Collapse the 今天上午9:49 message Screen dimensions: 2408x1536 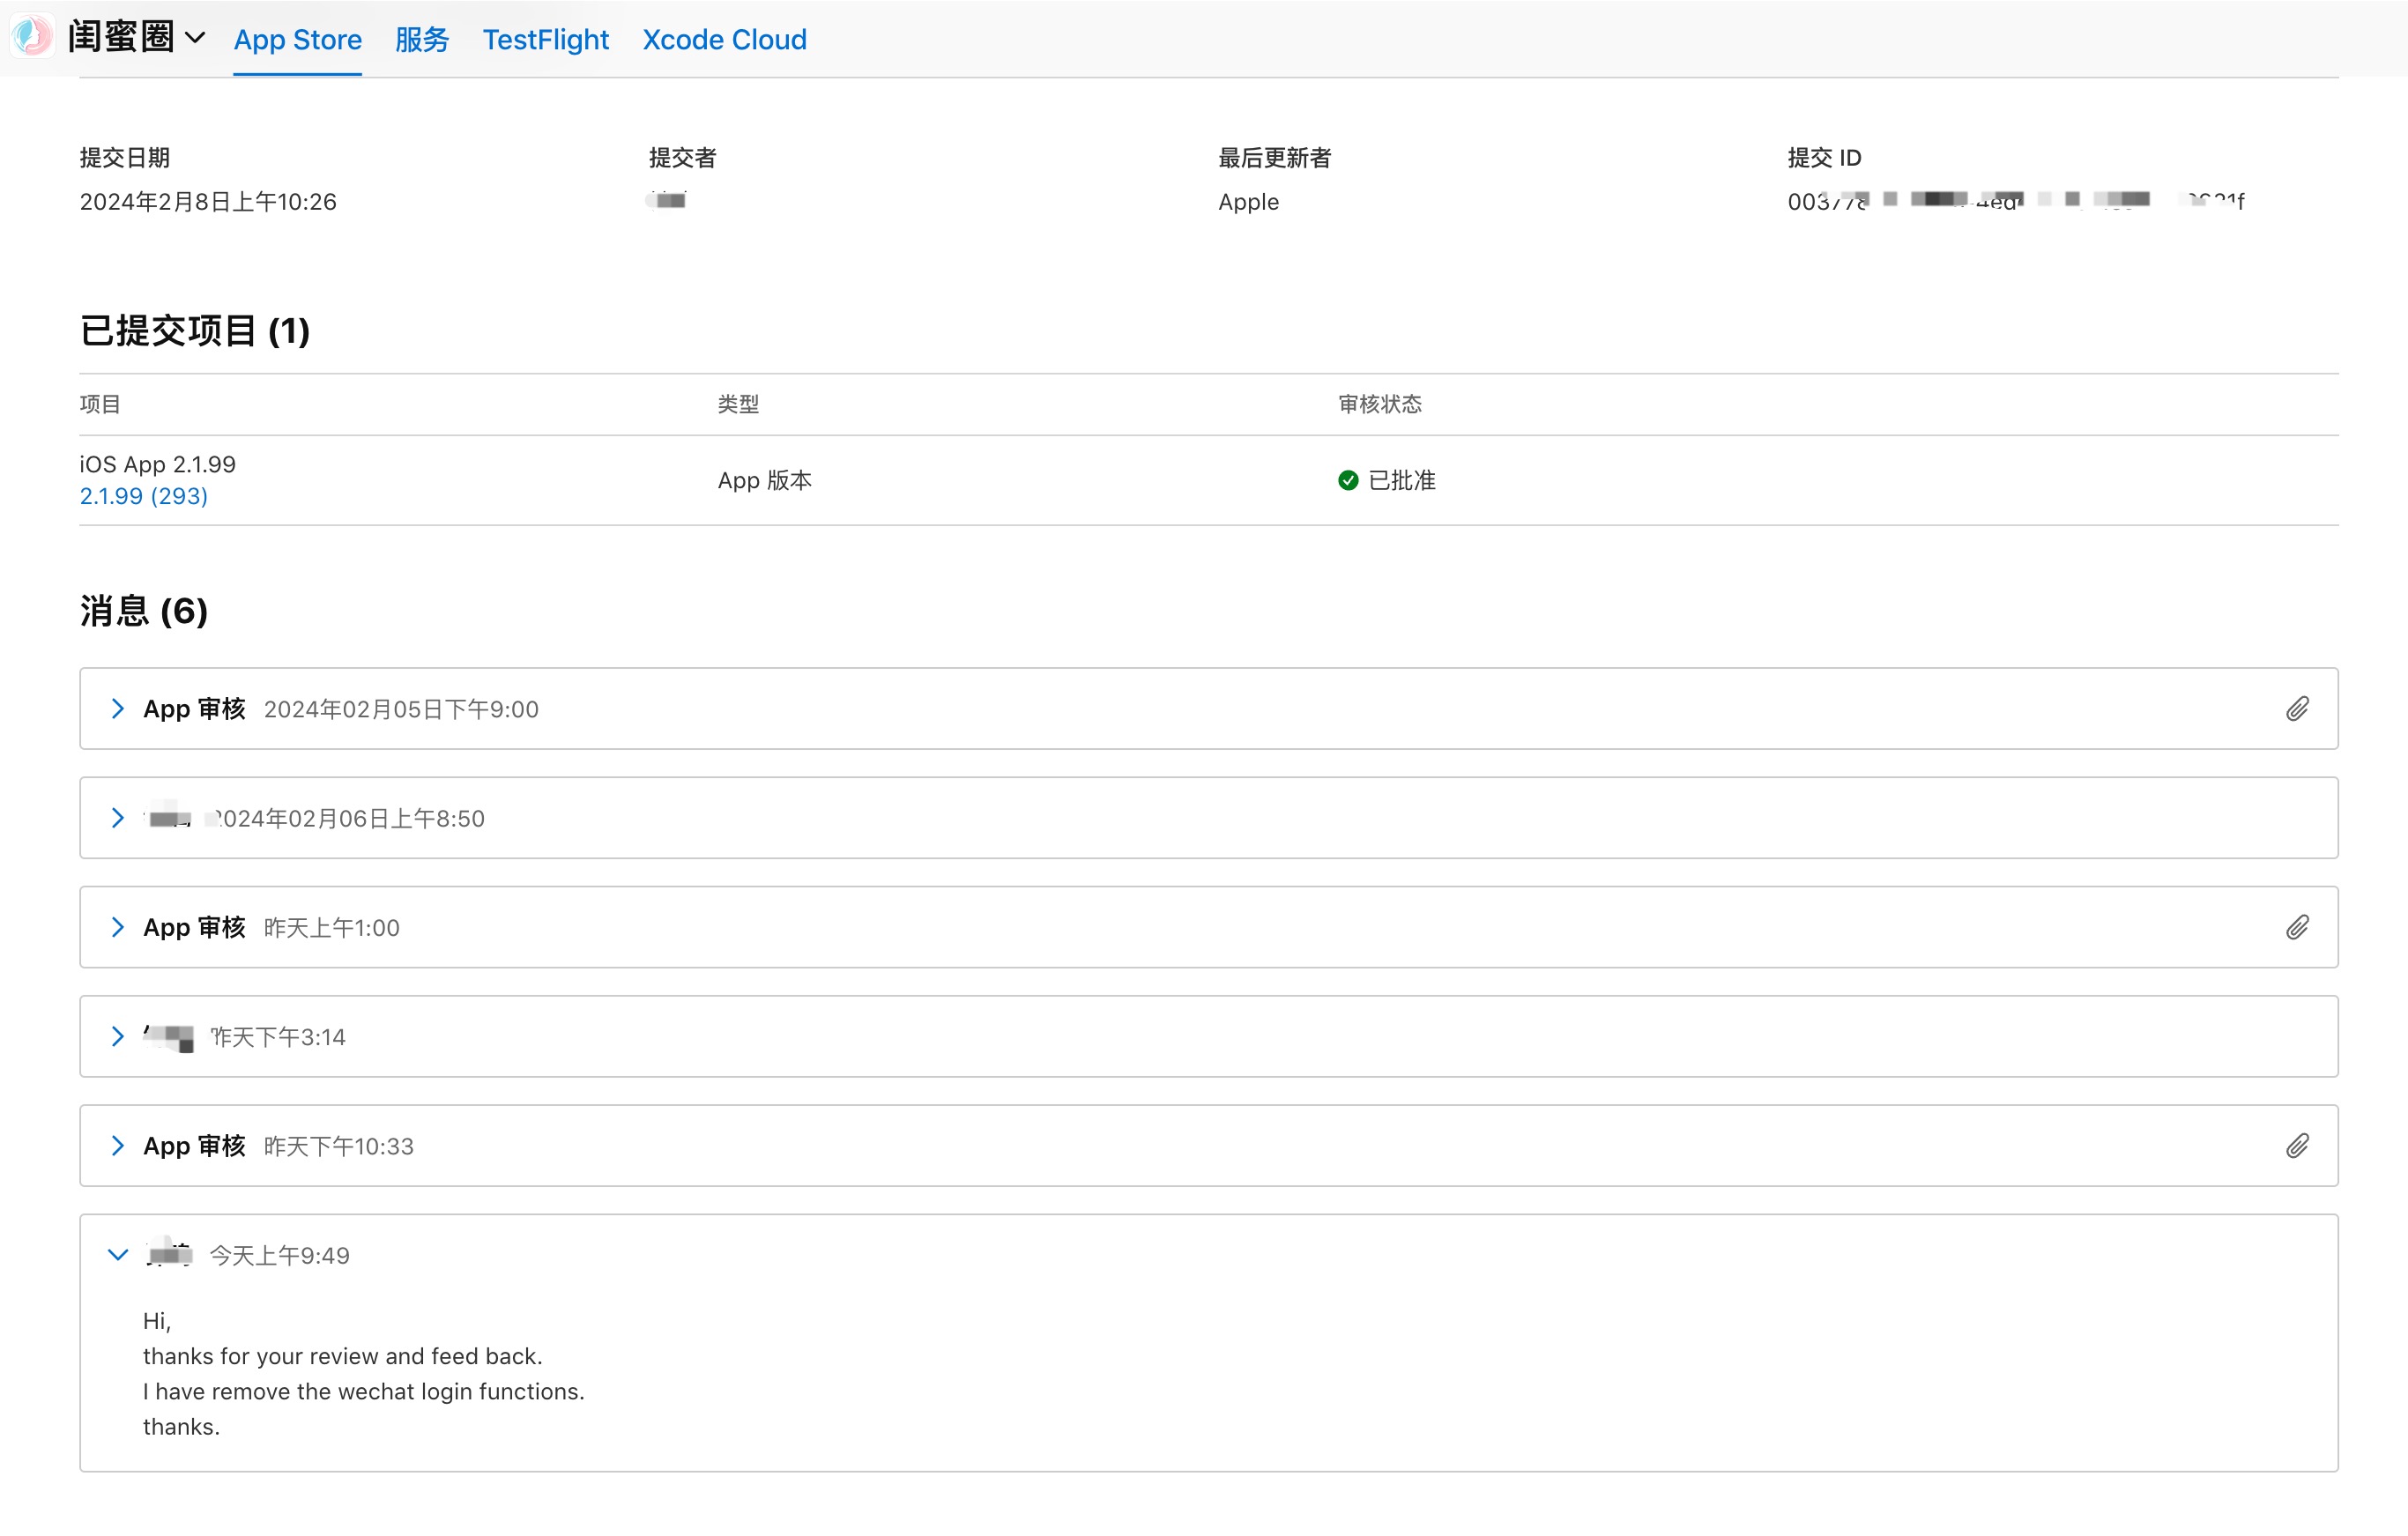pyautogui.click(x=118, y=1255)
